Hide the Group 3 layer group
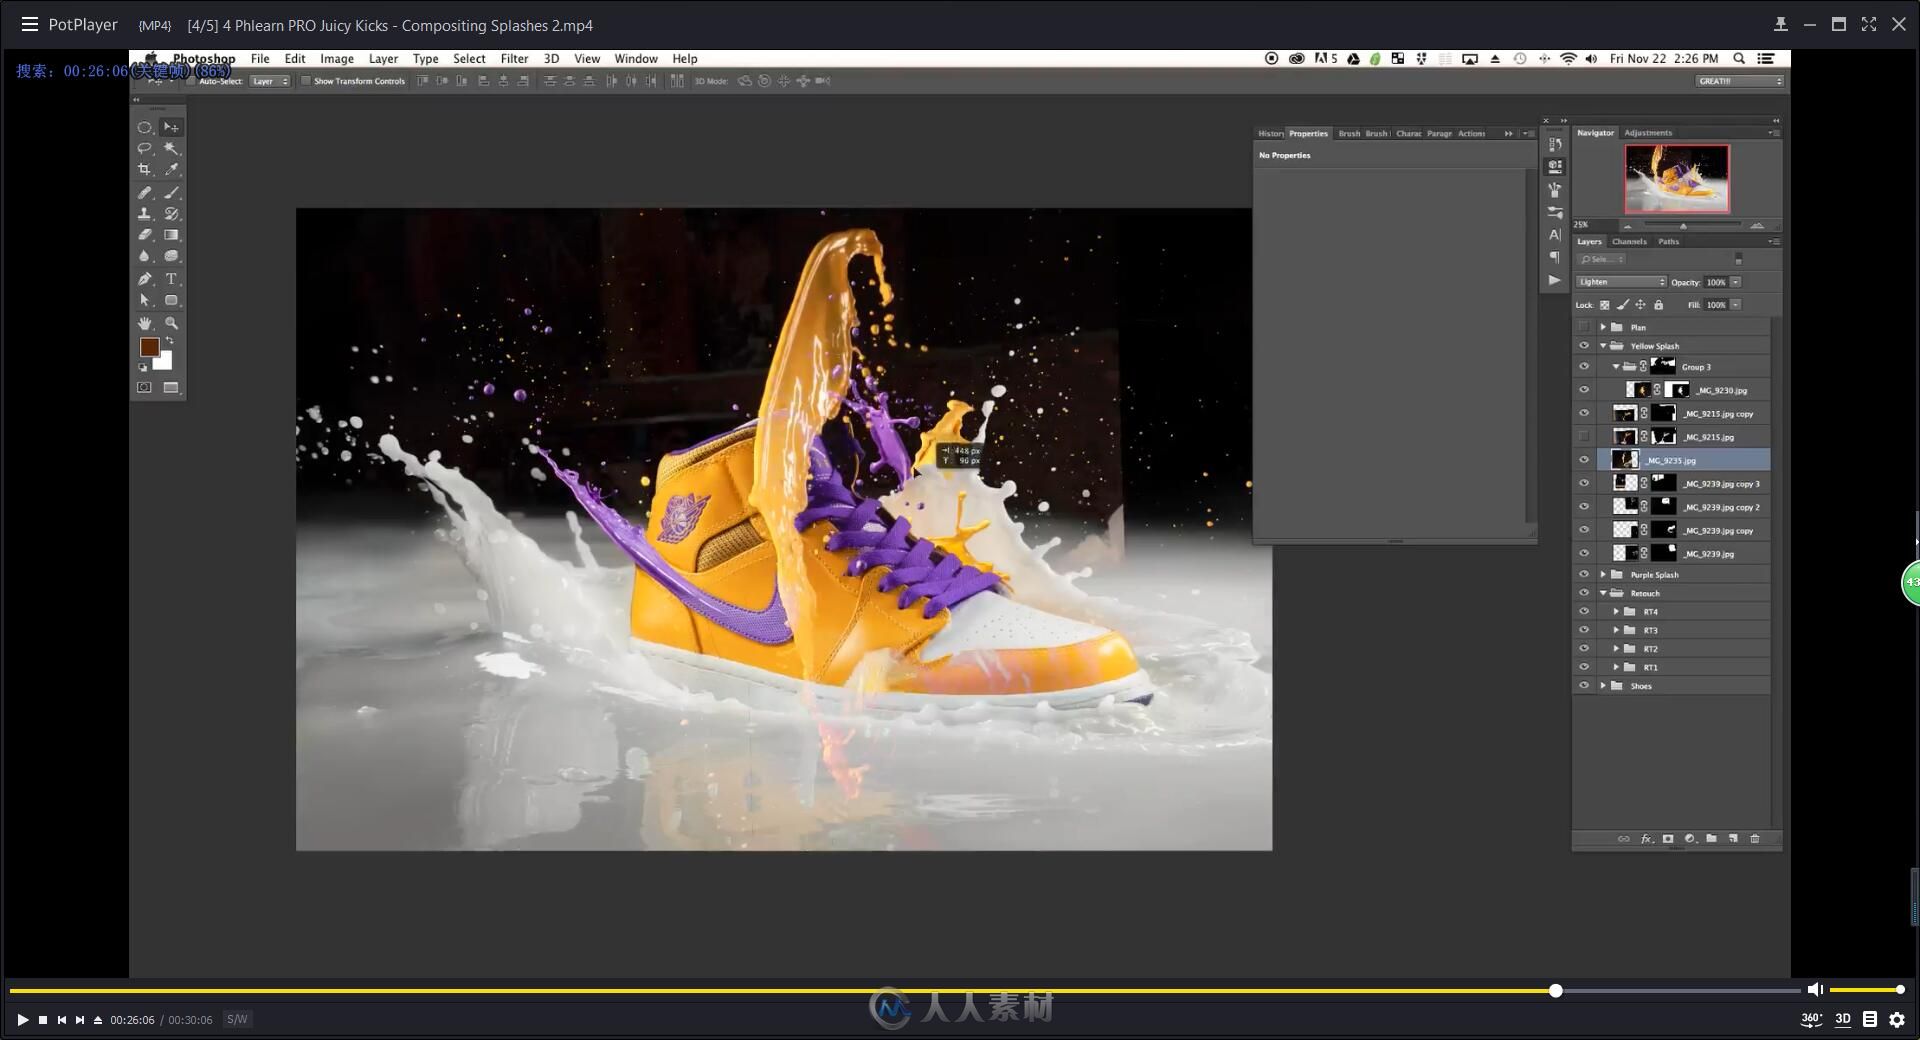This screenshot has height=1040, width=1920. point(1584,367)
